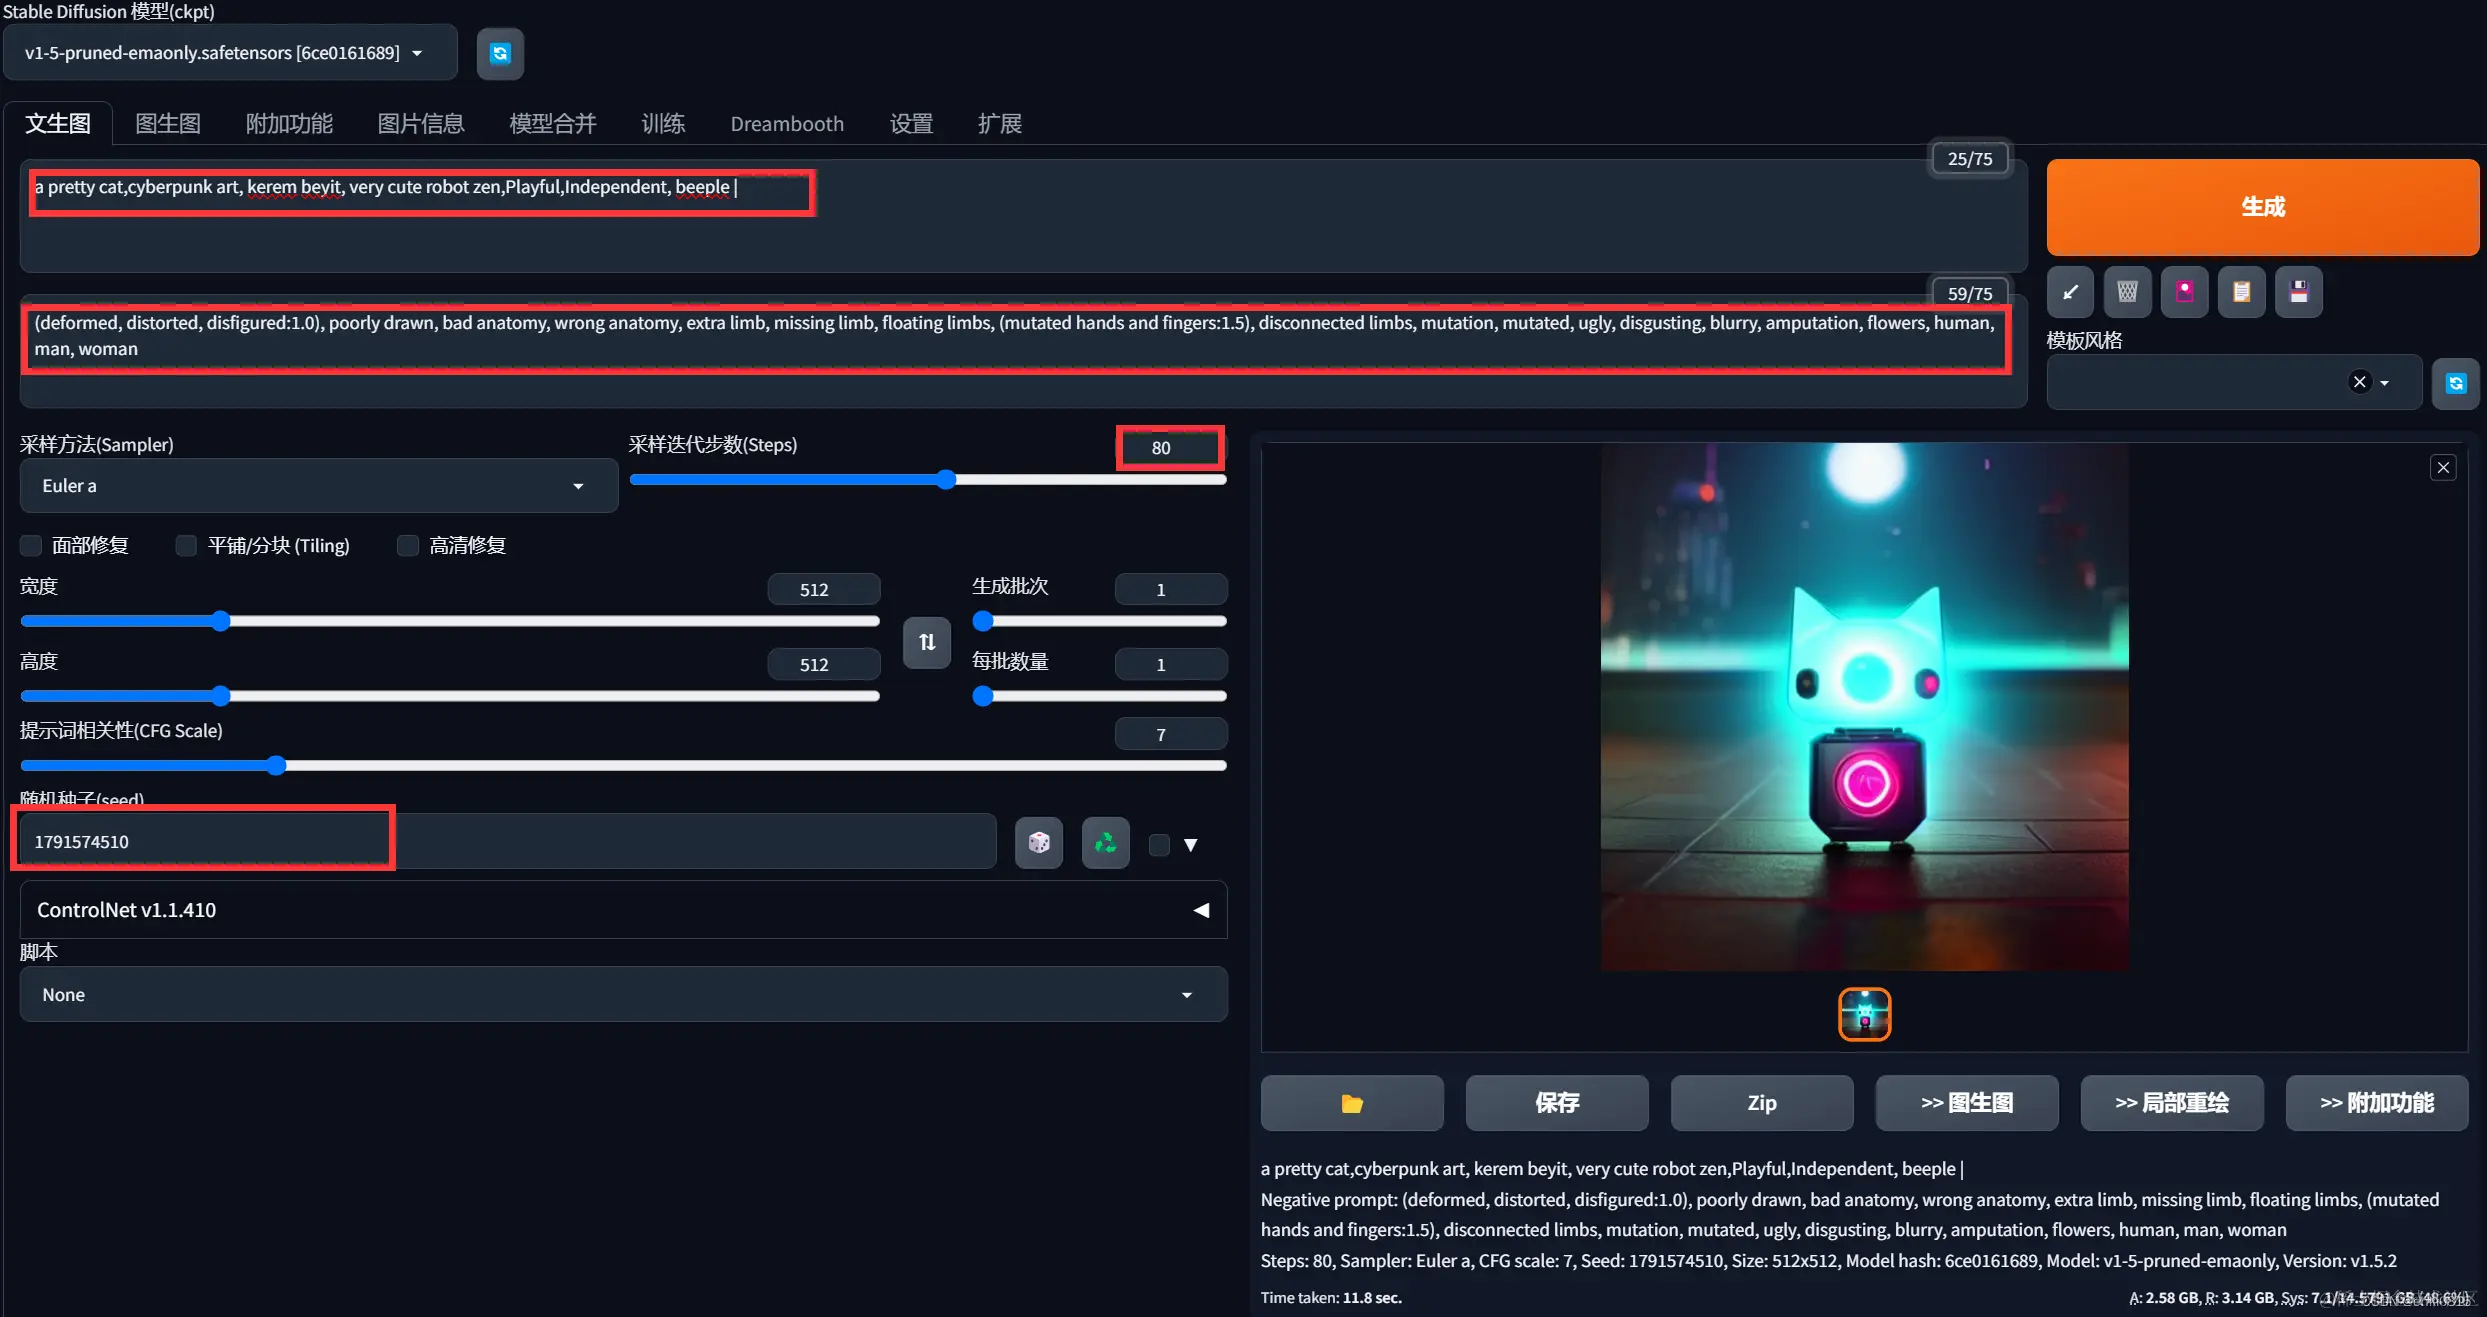The width and height of the screenshot is (2487, 1317).
Task: Click the refresh checkpoint model icon
Action: pos(500,53)
